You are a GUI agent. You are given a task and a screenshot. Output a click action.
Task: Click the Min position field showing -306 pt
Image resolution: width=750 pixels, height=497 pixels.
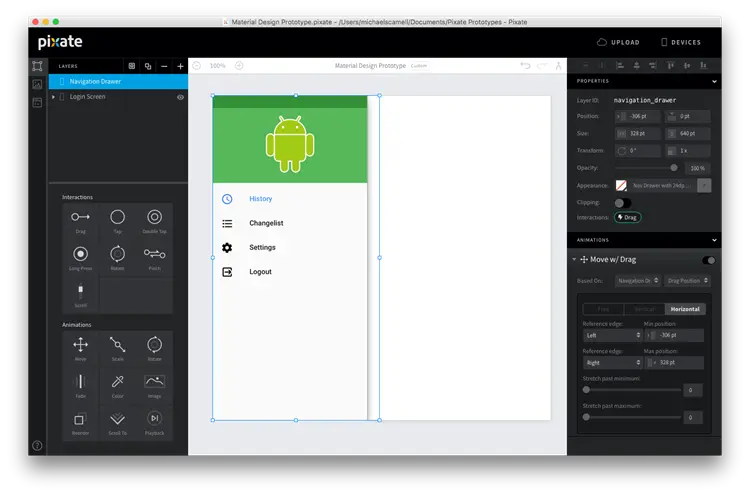coord(674,335)
